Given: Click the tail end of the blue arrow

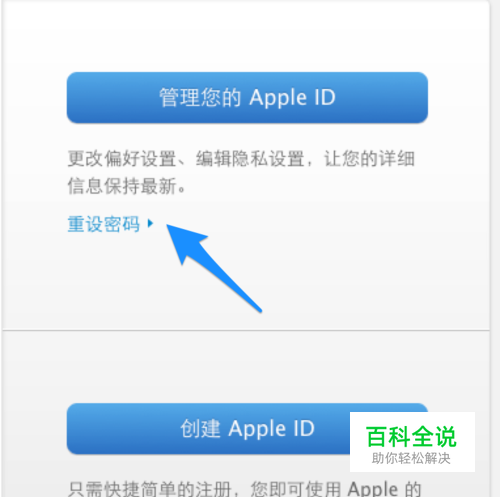Looking at the screenshot, I should pos(258,309).
